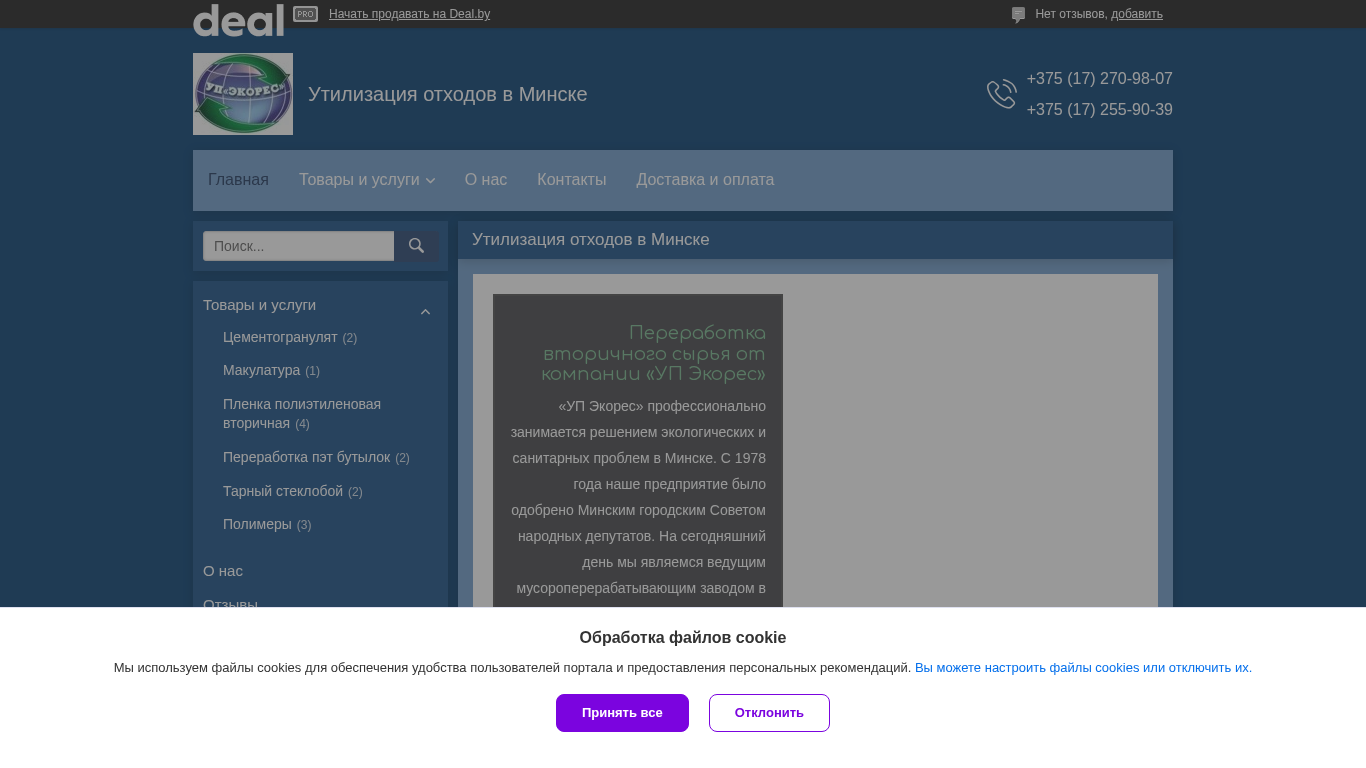Viewport: 1366px width, 768px height.
Task: Click phone number +375 (17) 255-90-39
Action: tap(1099, 110)
